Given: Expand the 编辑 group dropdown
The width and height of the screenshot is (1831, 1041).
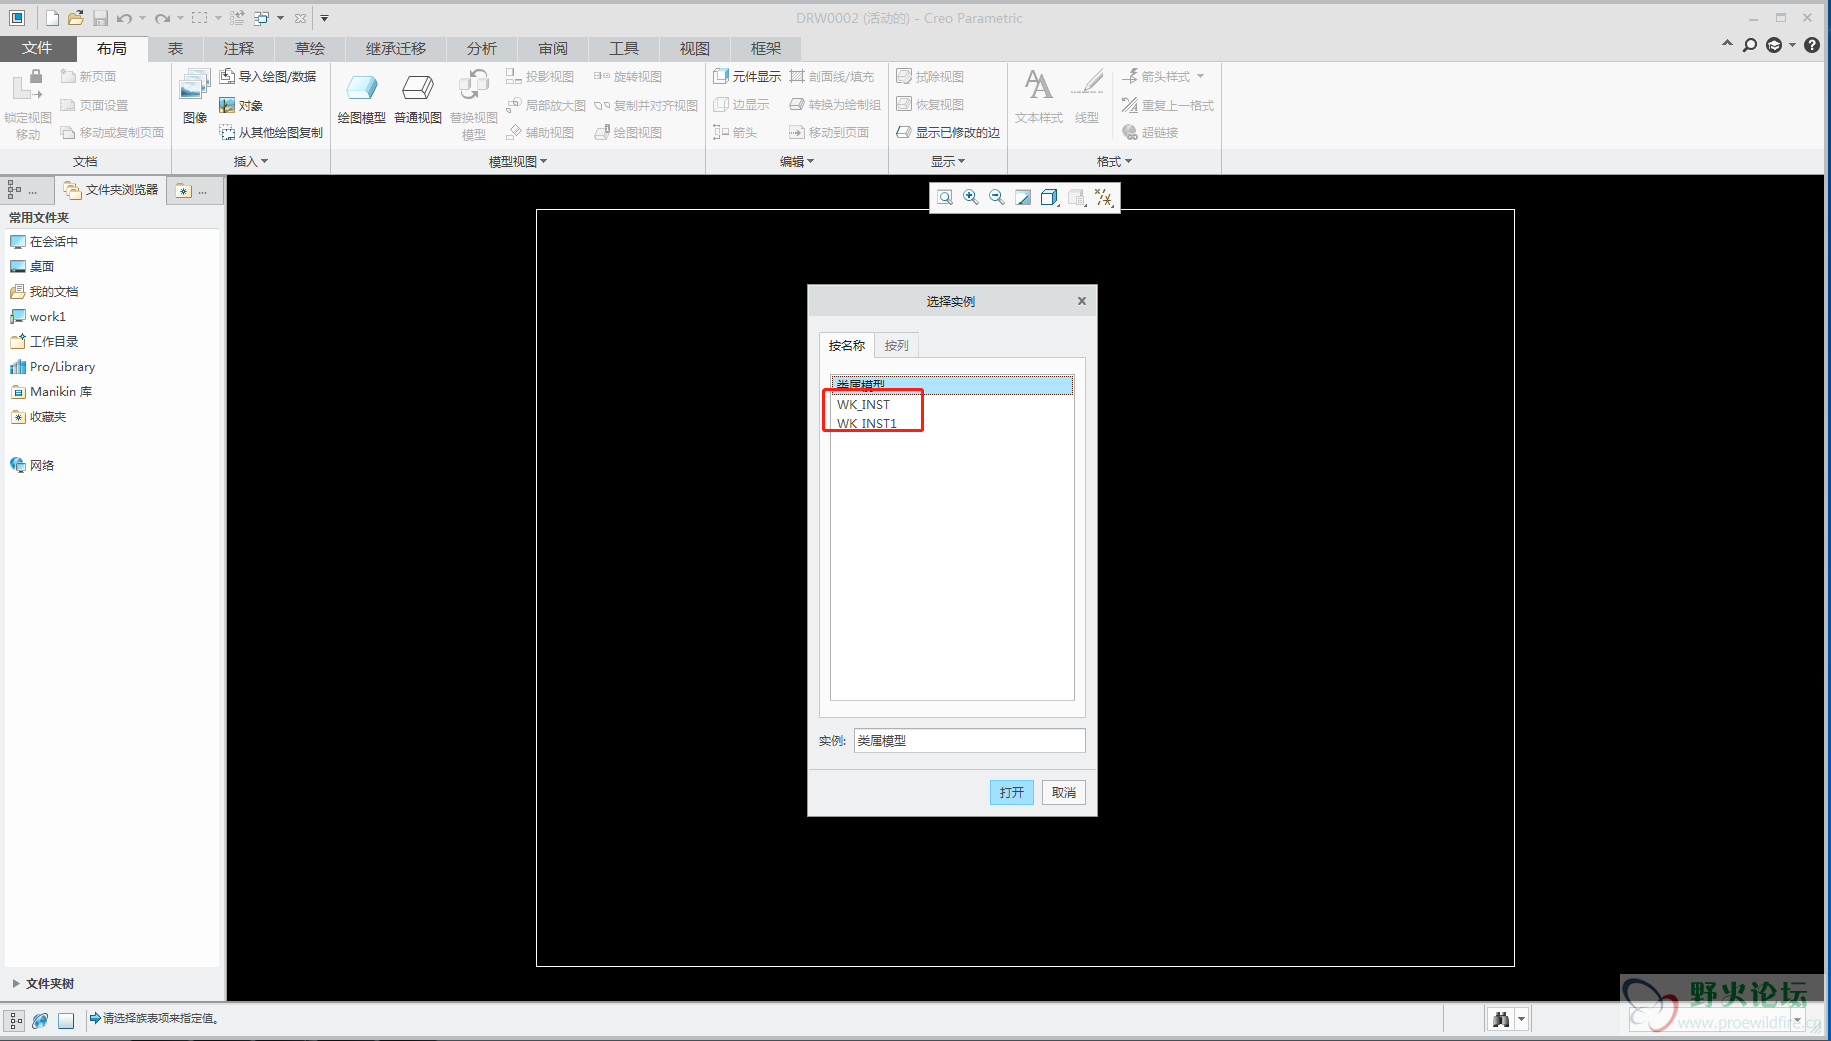Looking at the screenshot, I should click(x=797, y=161).
